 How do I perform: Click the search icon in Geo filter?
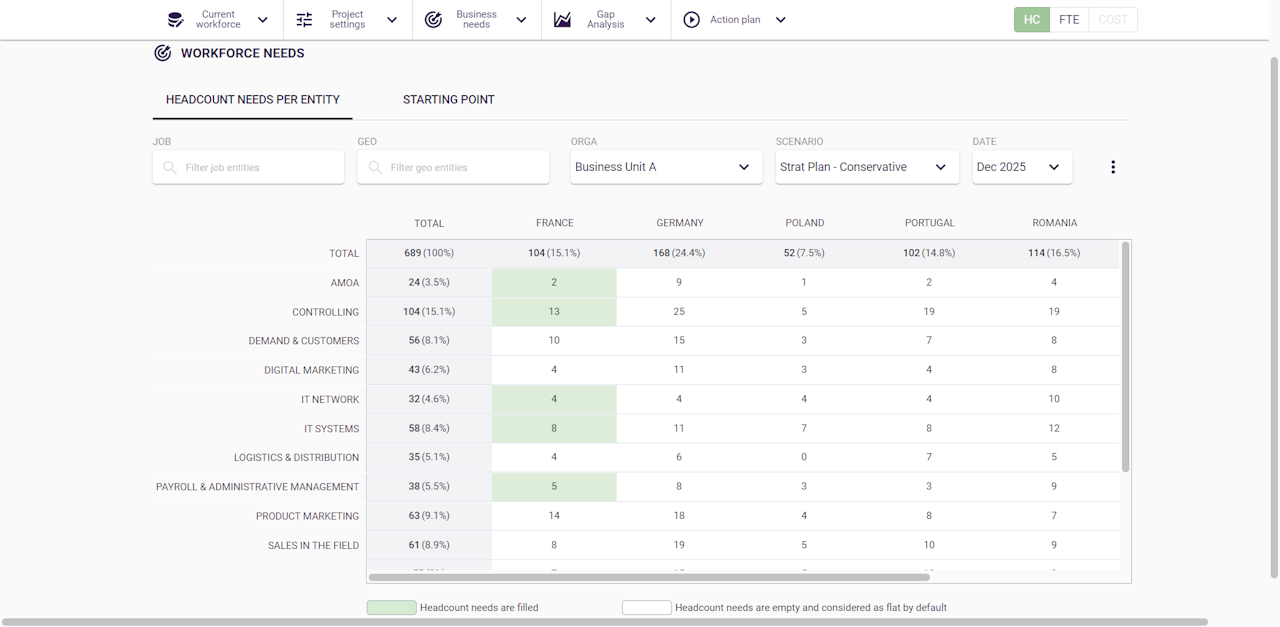point(375,168)
